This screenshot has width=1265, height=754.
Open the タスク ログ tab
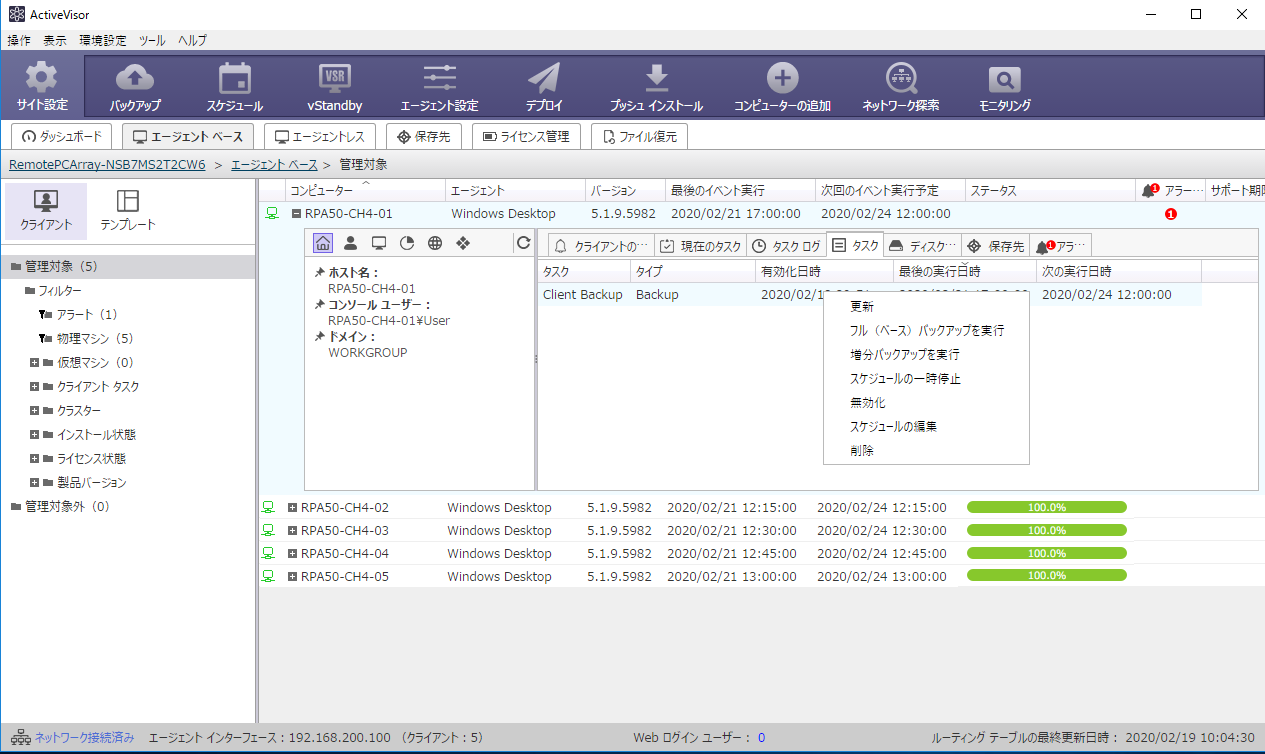tap(787, 246)
